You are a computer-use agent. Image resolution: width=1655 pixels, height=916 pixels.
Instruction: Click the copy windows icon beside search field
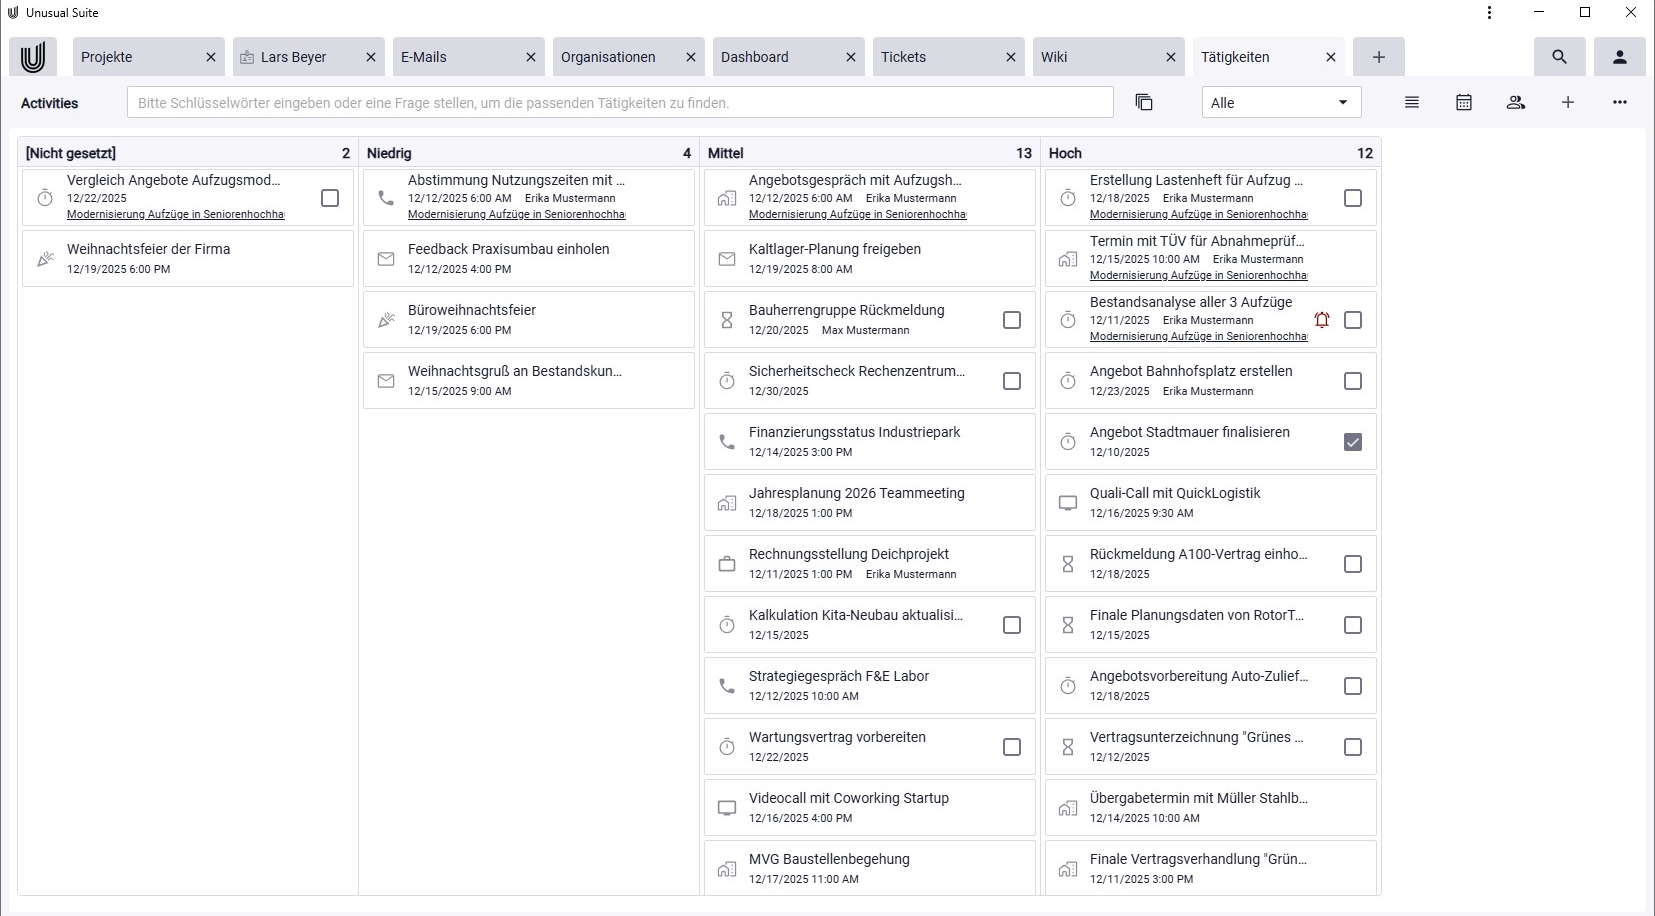pos(1144,102)
